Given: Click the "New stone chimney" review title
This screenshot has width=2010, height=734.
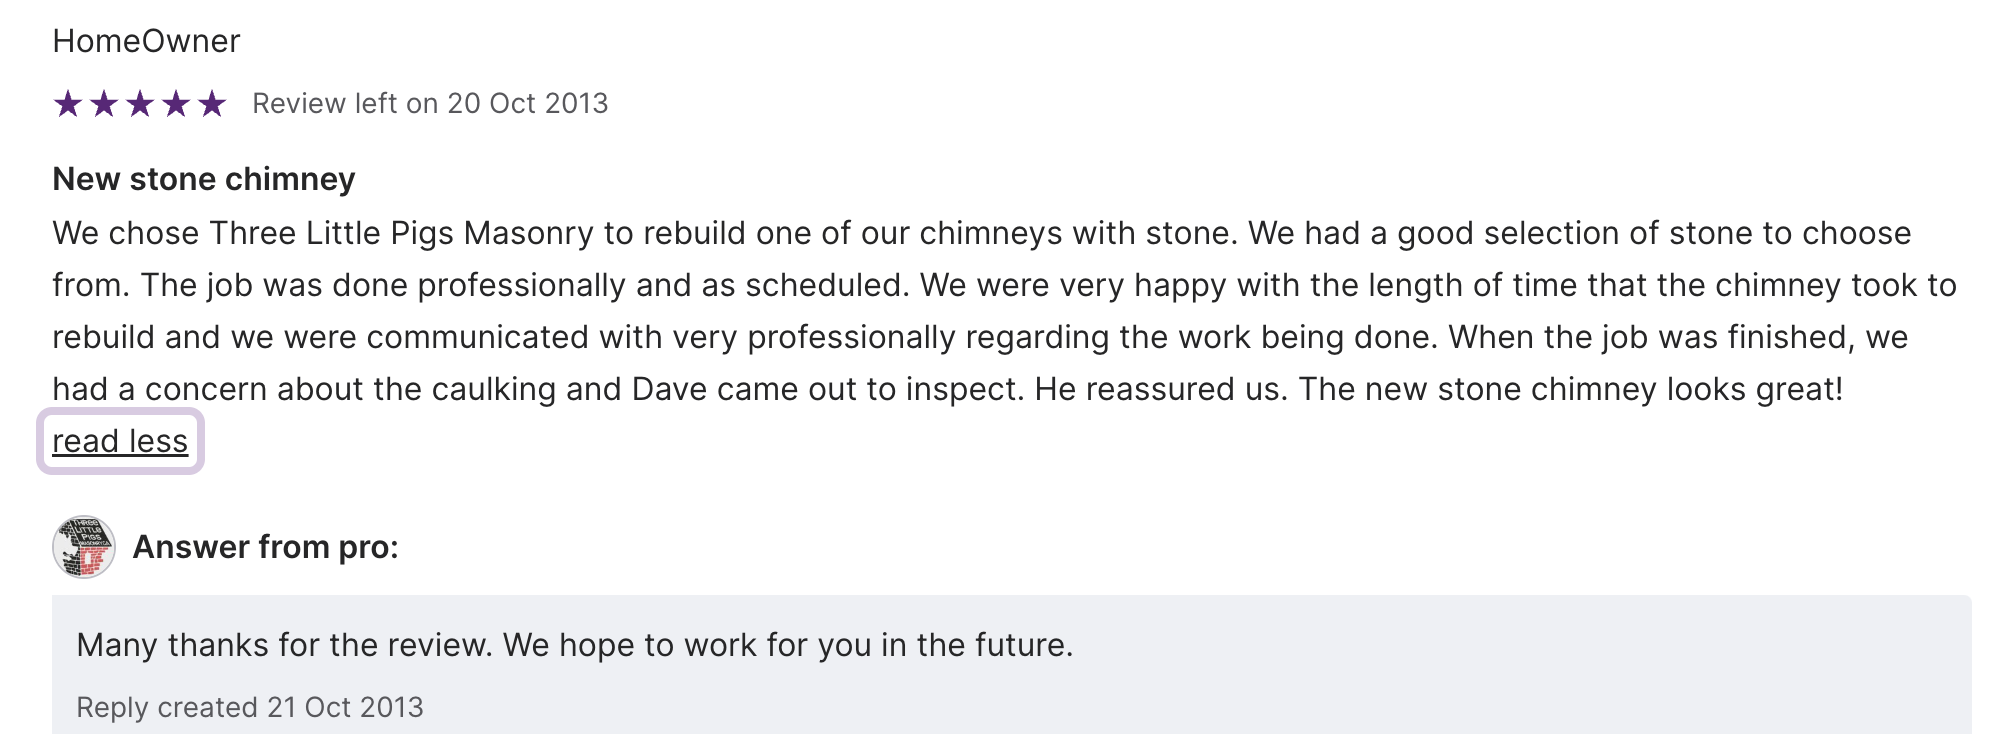Looking at the screenshot, I should (204, 179).
